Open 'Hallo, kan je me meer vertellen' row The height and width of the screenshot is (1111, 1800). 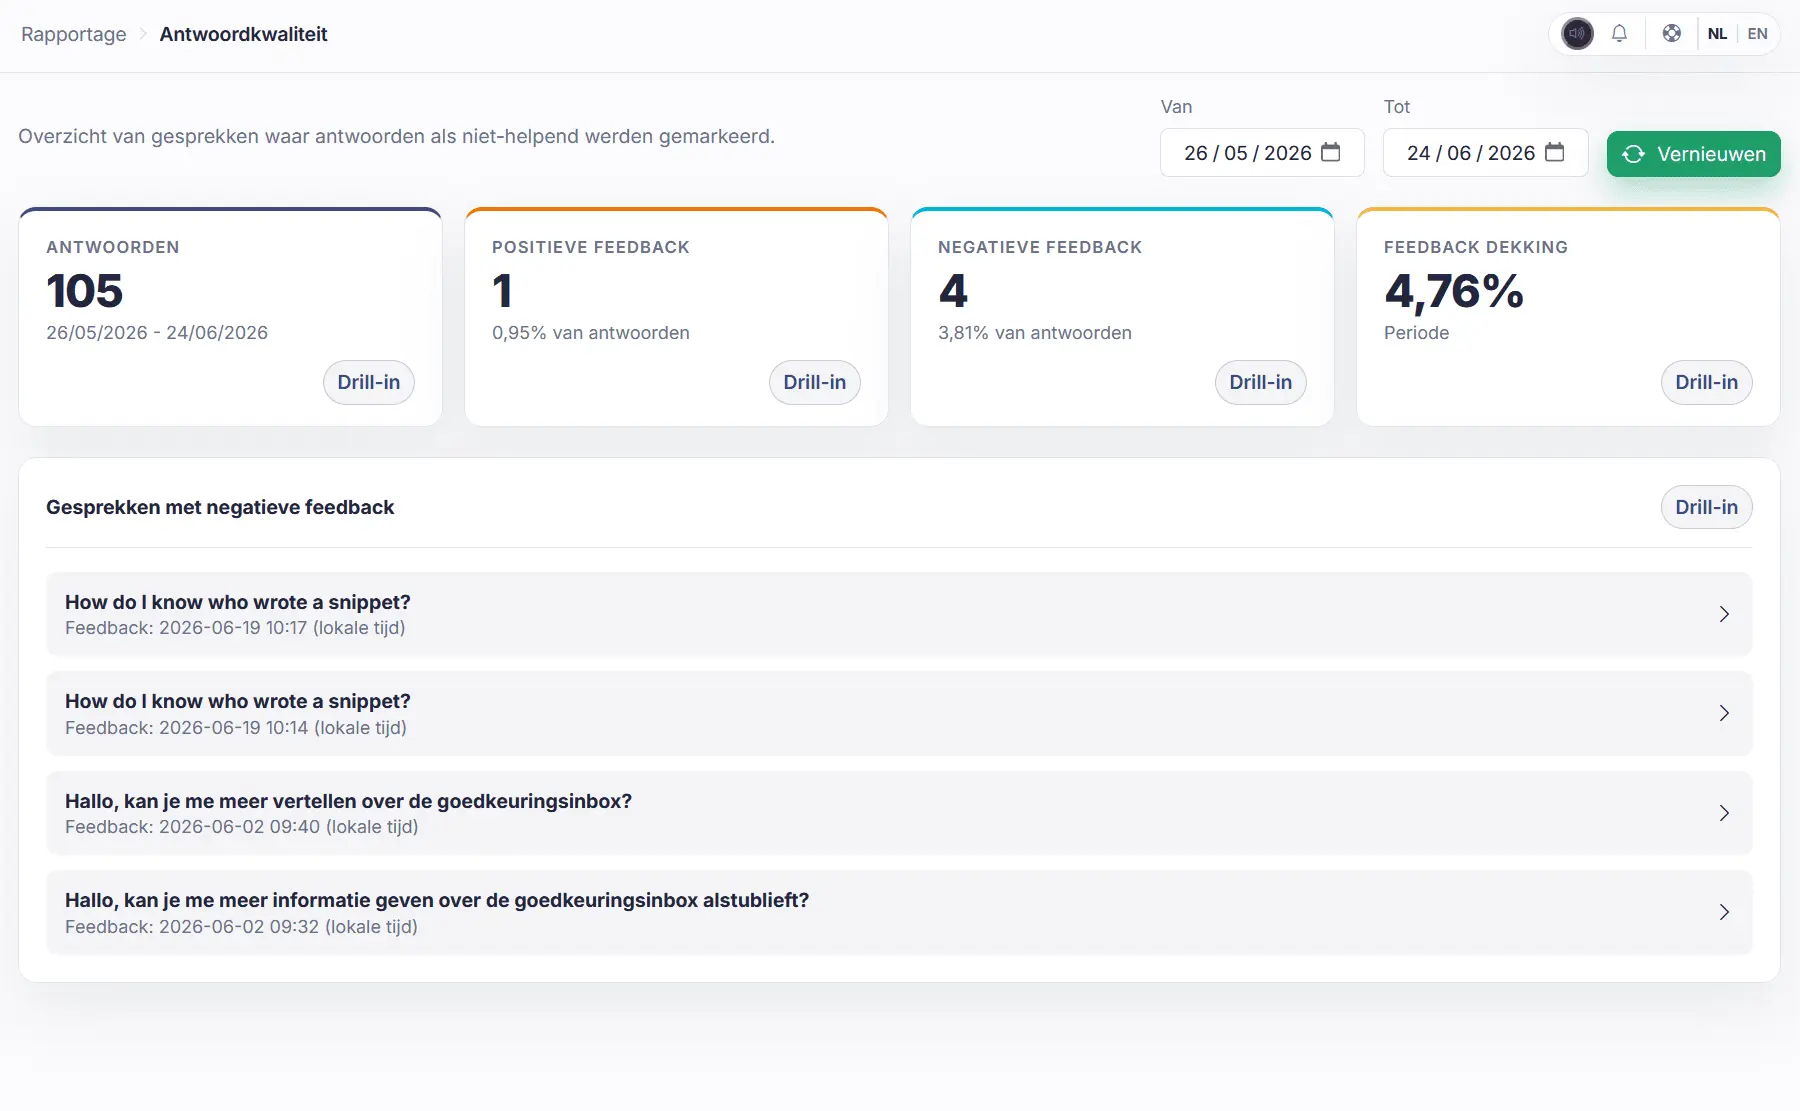point(899,812)
